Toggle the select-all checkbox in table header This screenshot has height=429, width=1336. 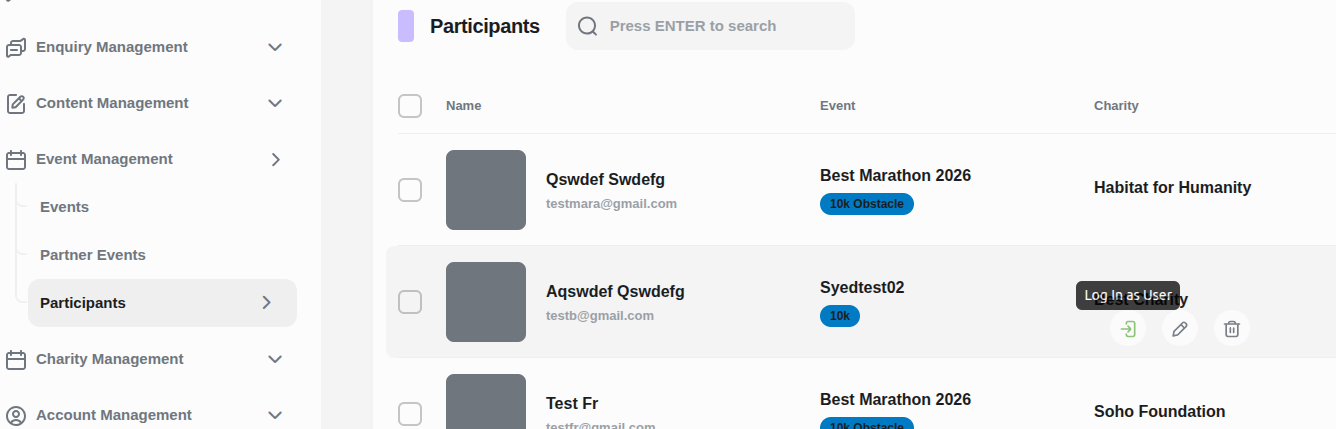tap(410, 106)
